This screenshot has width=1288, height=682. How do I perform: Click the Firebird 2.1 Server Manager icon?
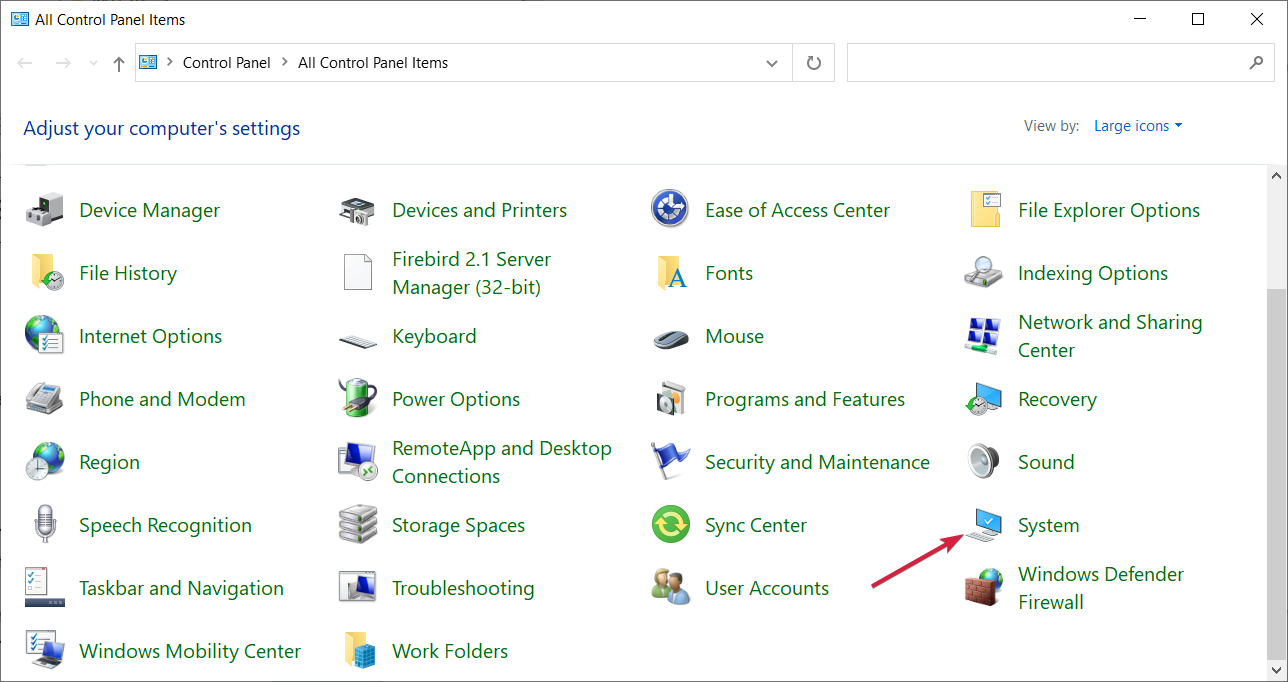click(x=357, y=273)
